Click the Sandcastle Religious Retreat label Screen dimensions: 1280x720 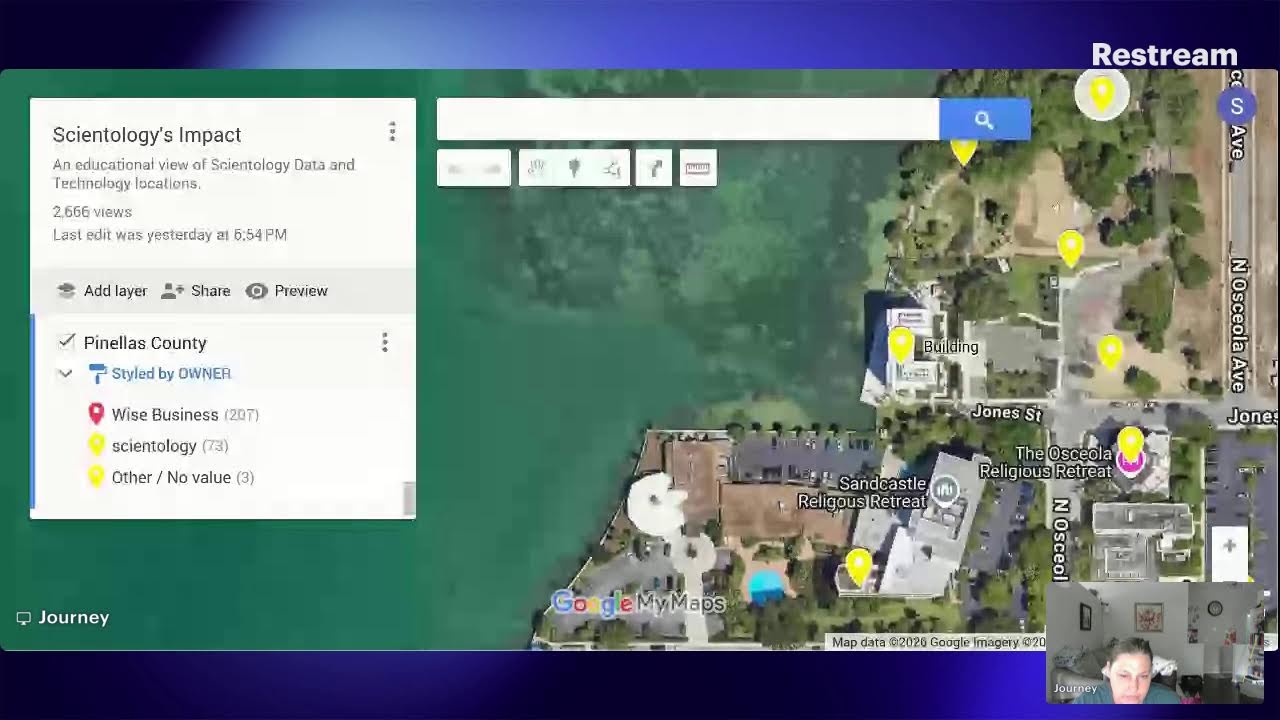pyautogui.click(x=862, y=492)
